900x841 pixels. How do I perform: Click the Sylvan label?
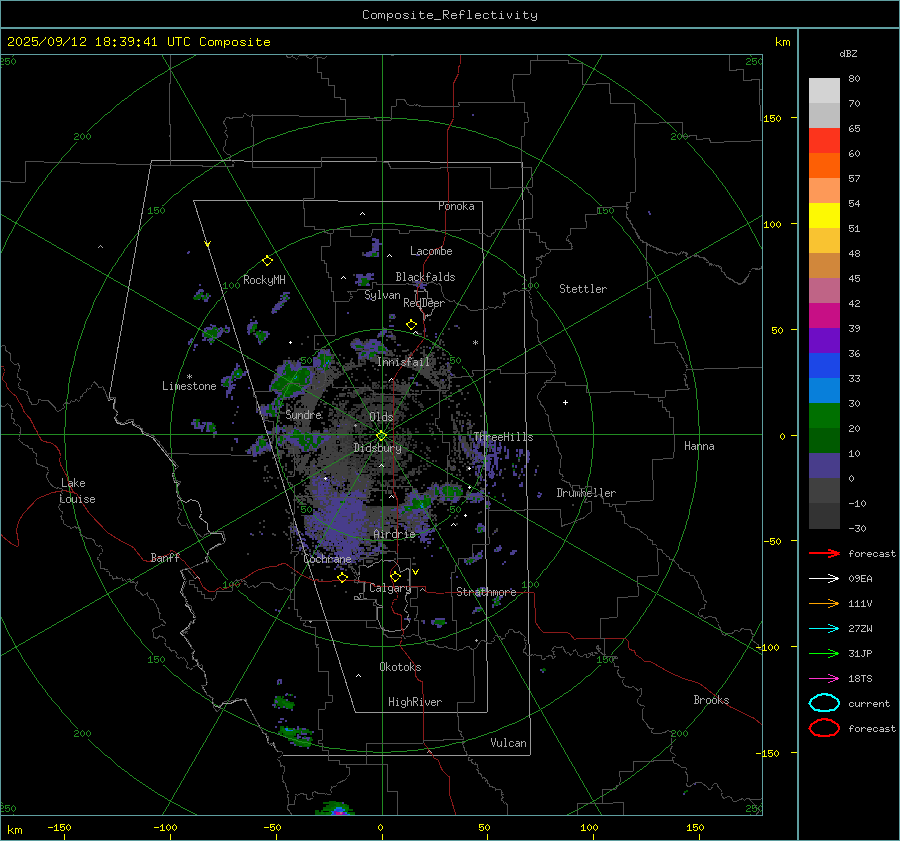click(382, 295)
